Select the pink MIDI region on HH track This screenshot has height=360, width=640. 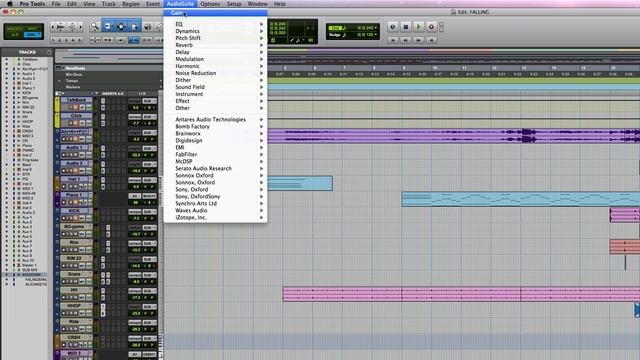pos(461,294)
